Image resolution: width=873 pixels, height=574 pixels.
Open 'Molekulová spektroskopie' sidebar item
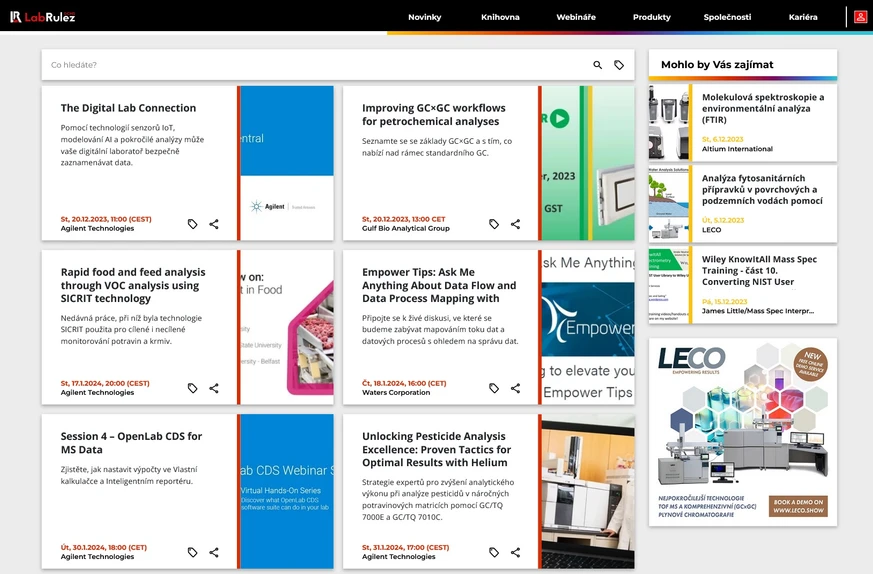click(x=763, y=109)
